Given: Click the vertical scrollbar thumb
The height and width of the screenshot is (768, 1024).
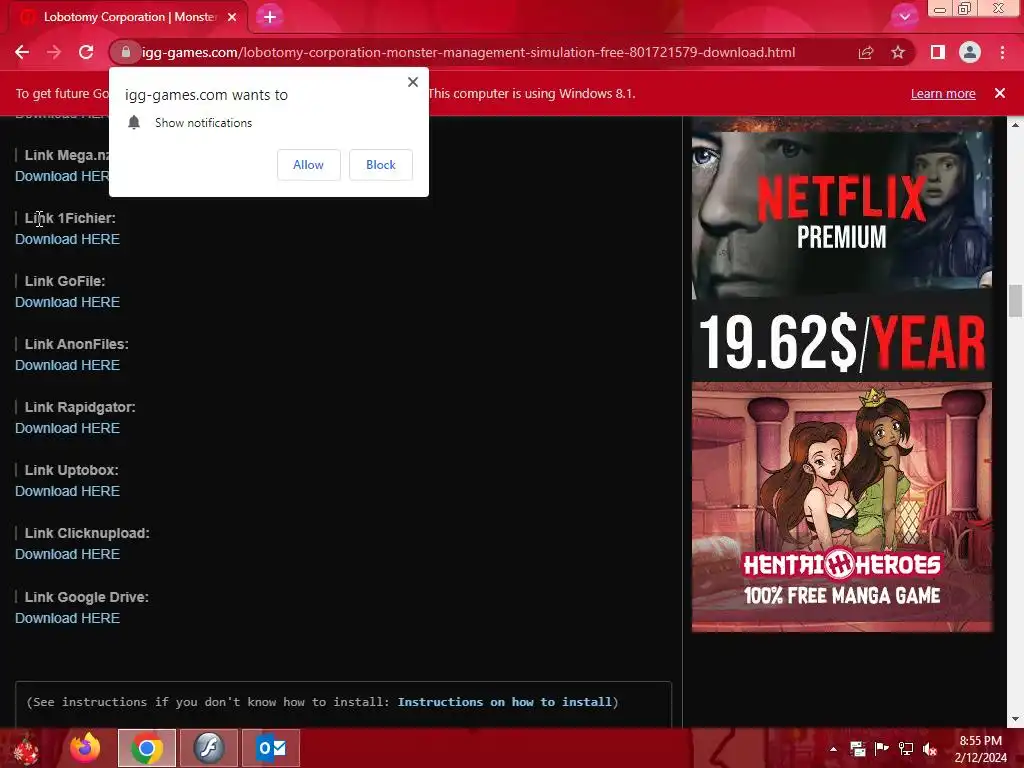Looking at the screenshot, I should pos(1016,300).
